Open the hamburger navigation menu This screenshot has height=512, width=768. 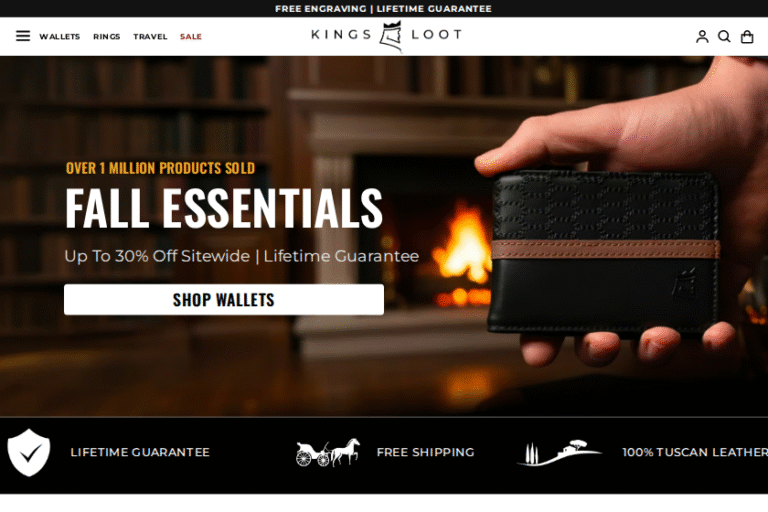(x=23, y=36)
